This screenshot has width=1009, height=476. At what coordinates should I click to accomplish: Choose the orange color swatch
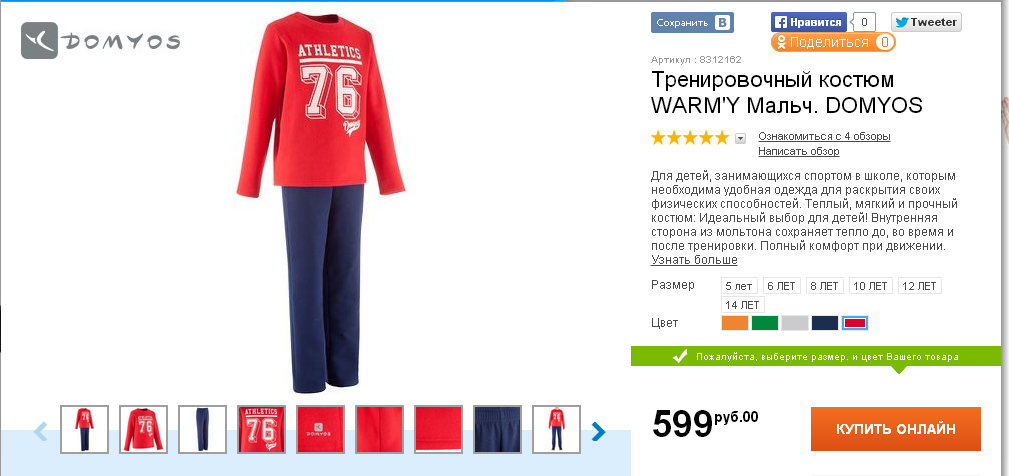pyautogui.click(x=735, y=323)
